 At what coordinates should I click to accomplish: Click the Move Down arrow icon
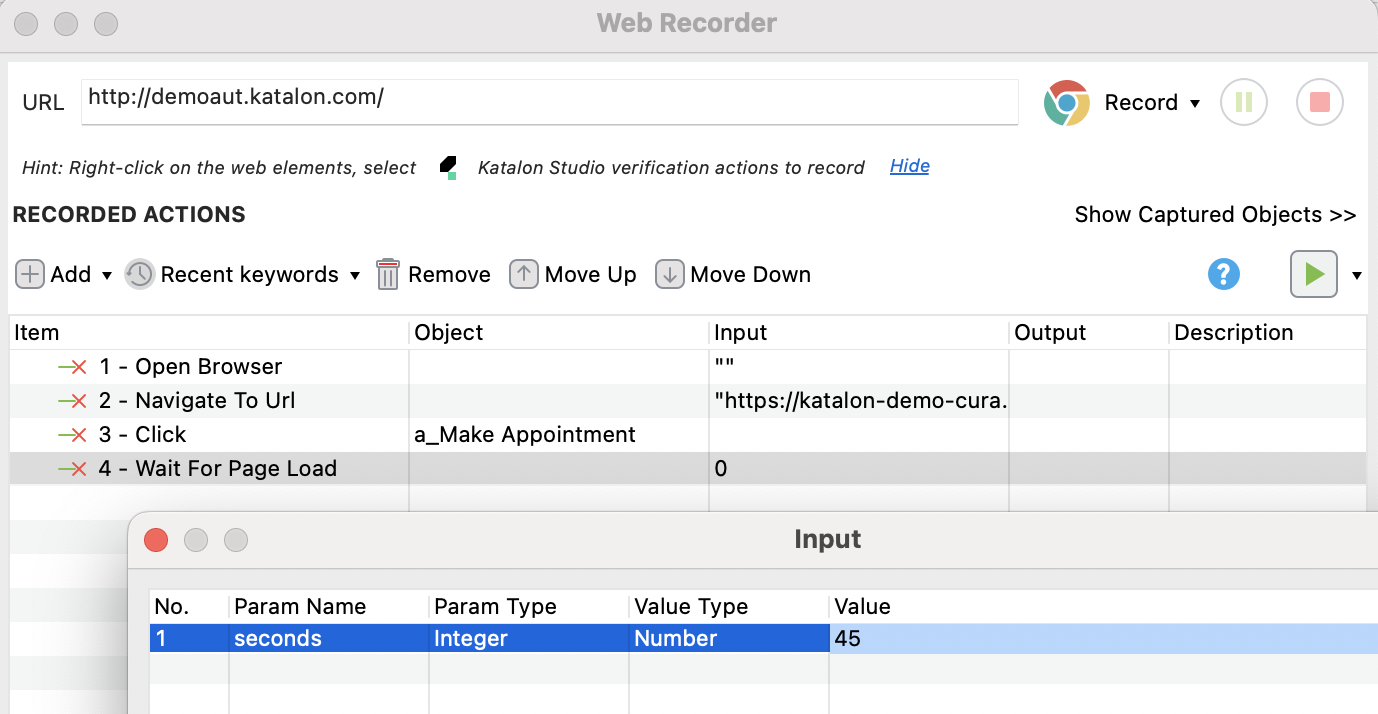[670, 273]
